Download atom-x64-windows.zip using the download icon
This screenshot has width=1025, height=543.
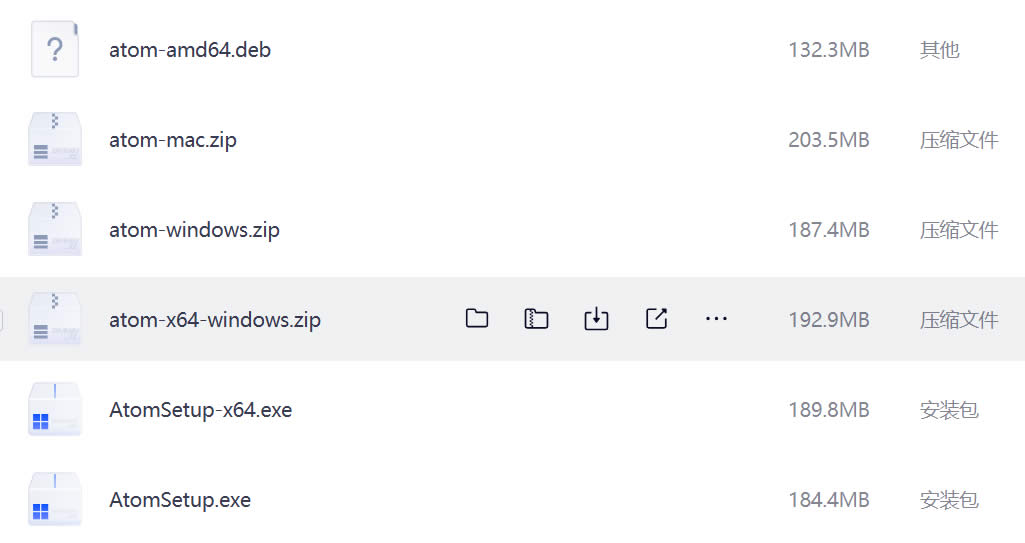click(596, 319)
